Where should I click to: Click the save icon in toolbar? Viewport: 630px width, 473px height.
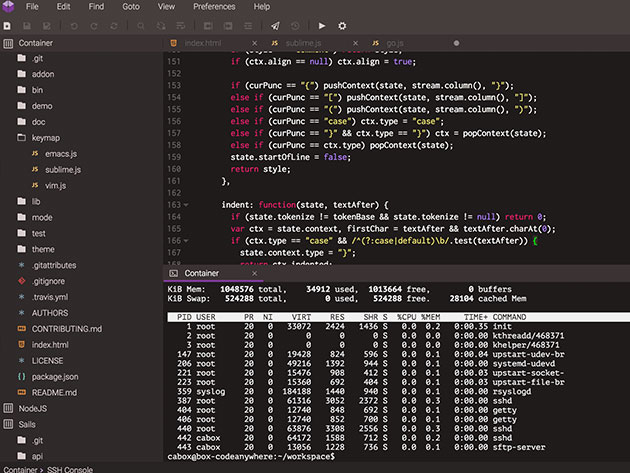pyautogui.click(x=27, y=26)
